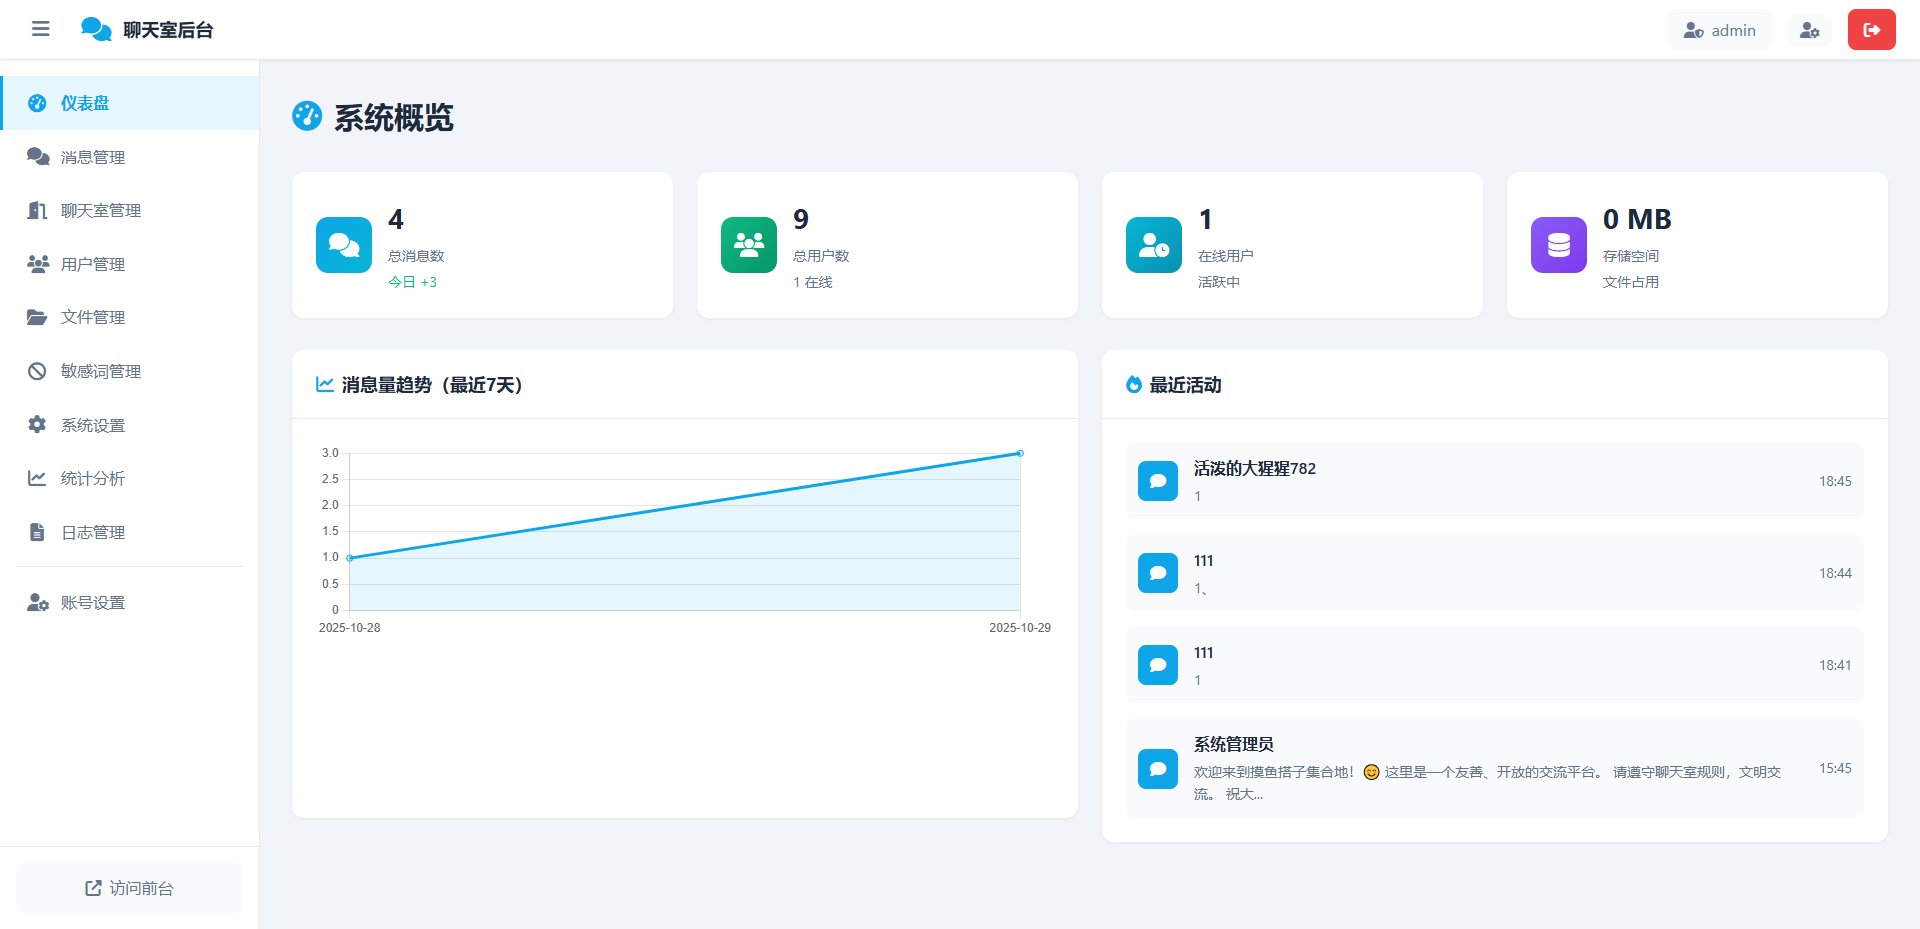Screen dimensions: 1920x929
Task: Click the 日志管理 document icon
Action: 37,532
